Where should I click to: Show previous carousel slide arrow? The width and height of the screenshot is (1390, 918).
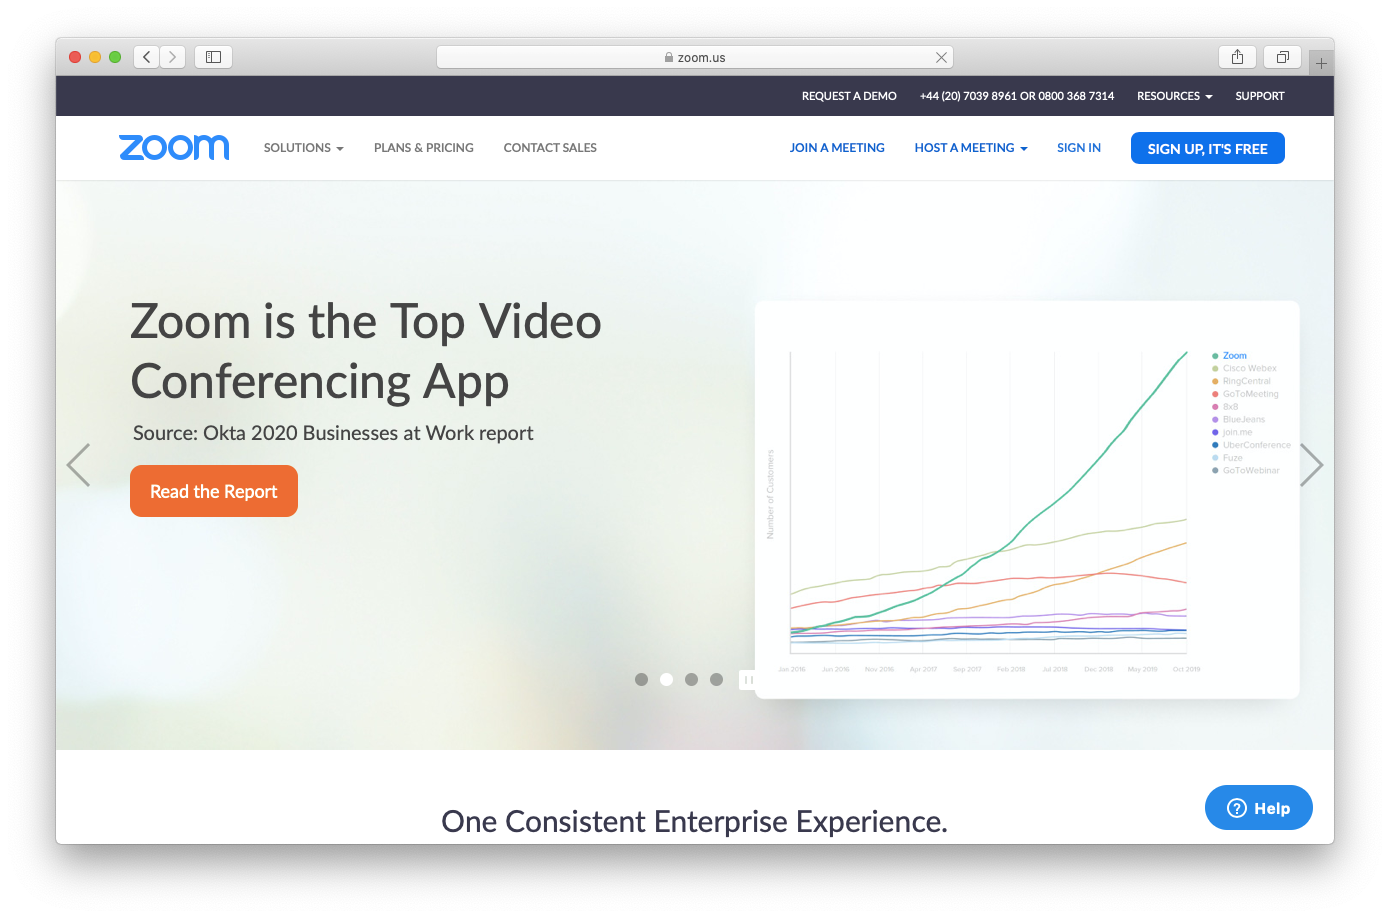pos(78,465)
